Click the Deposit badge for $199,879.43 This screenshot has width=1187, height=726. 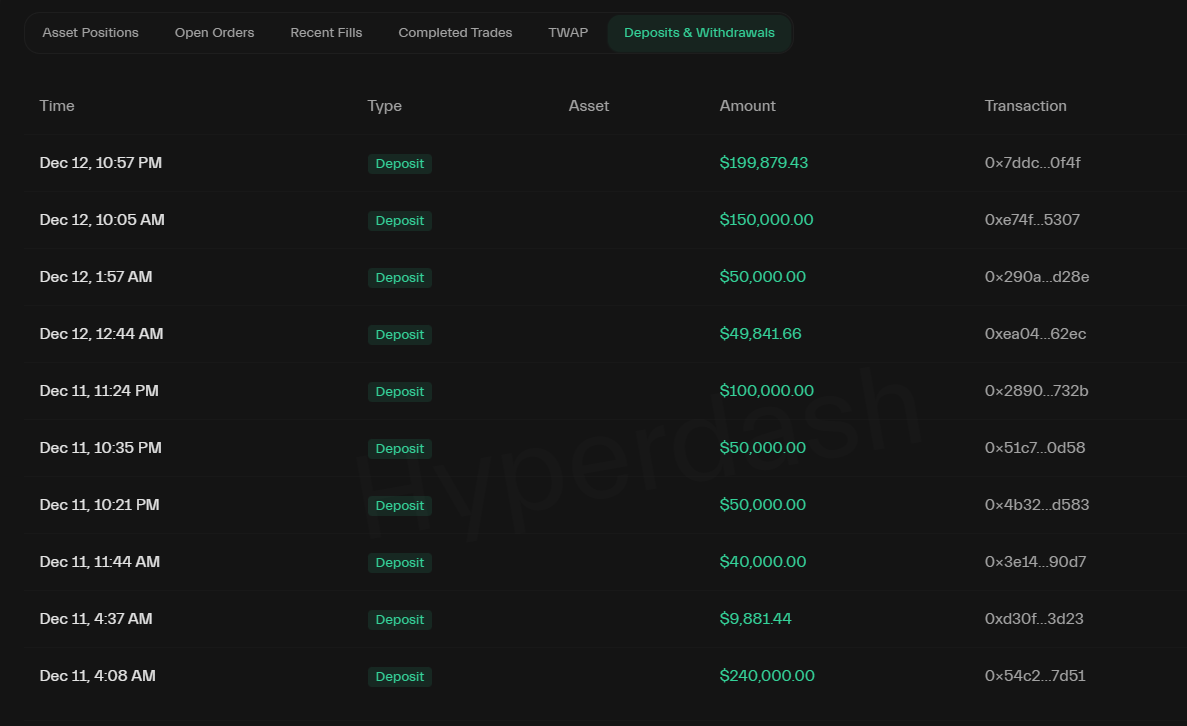[399, 163]
